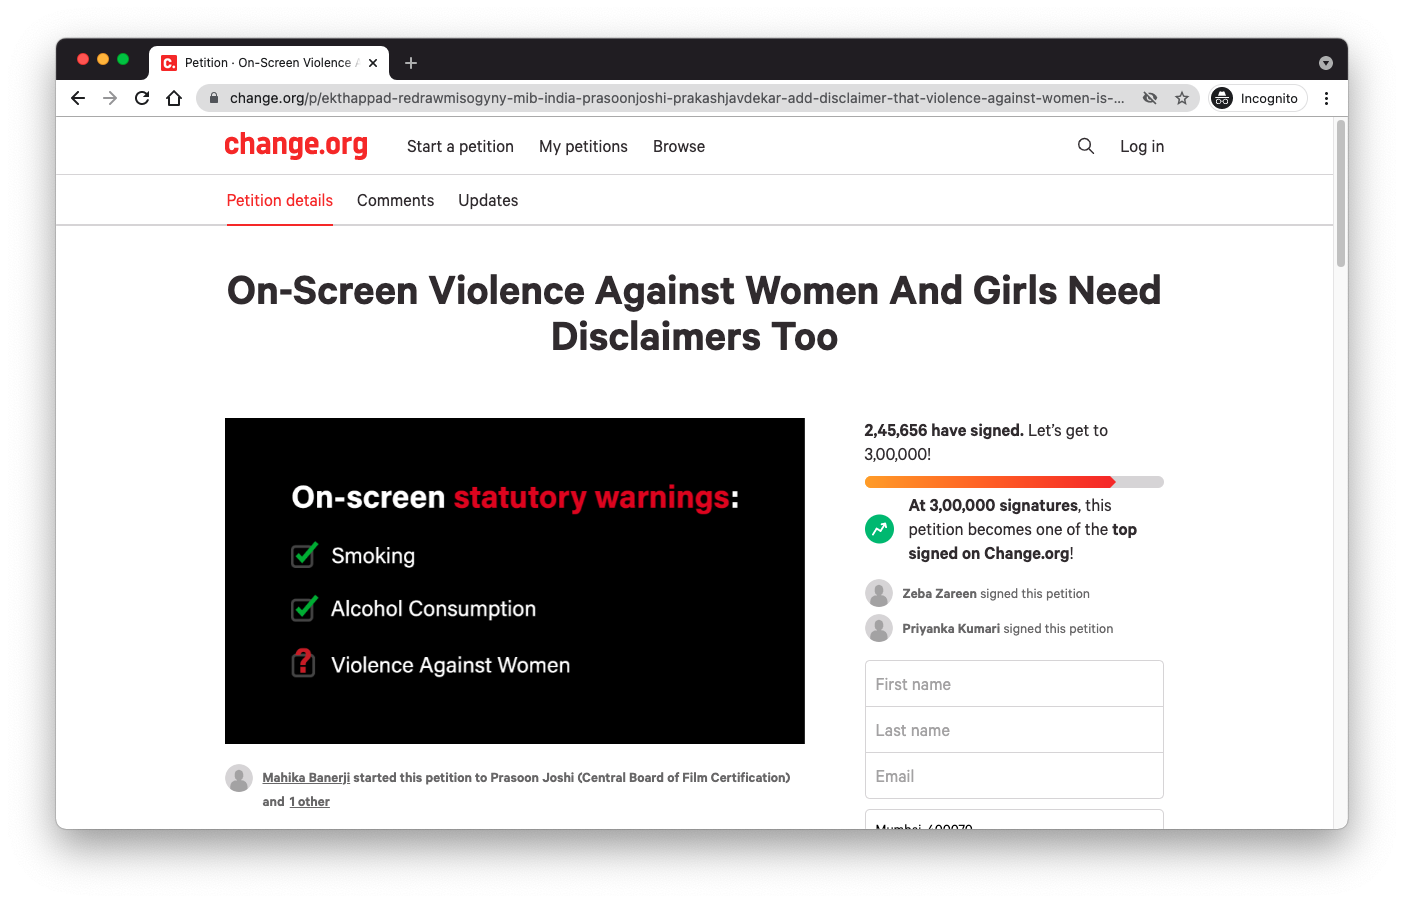The width and height of the screenshot is (1404, 903).
Task: Open a new tab with plus icon
Action: pyautogui.click(x=410, y=63)
